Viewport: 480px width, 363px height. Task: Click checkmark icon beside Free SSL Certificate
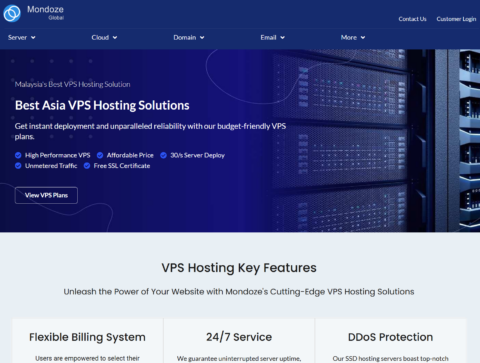[x=87, y=166]
